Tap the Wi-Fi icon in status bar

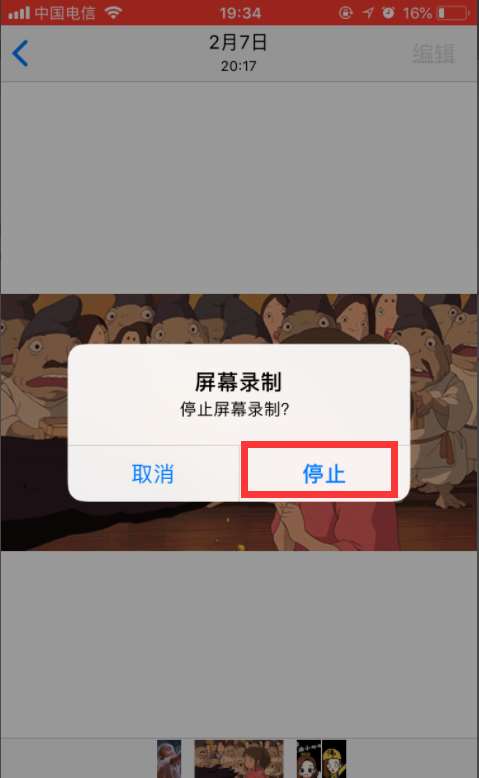114,12
